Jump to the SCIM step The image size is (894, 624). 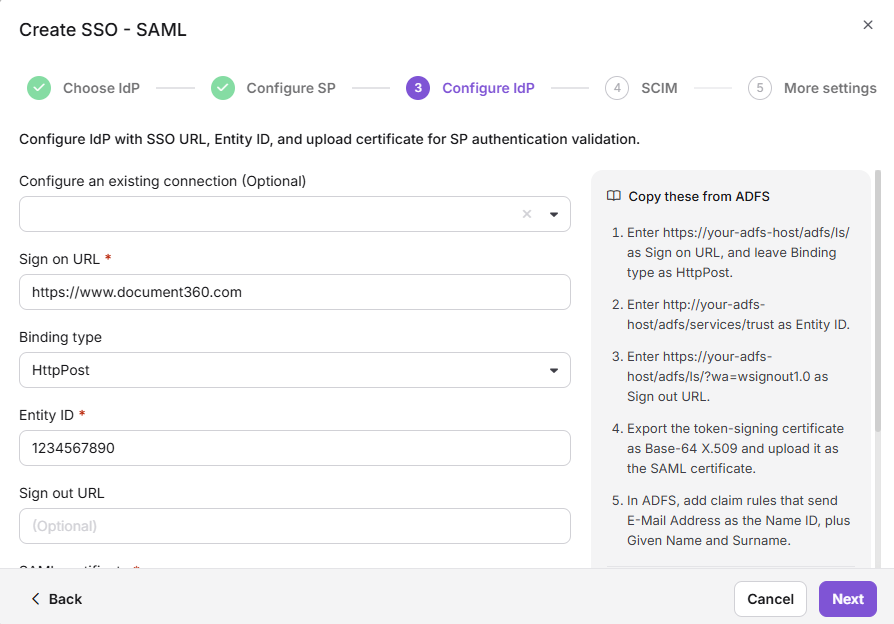(659, 88)
